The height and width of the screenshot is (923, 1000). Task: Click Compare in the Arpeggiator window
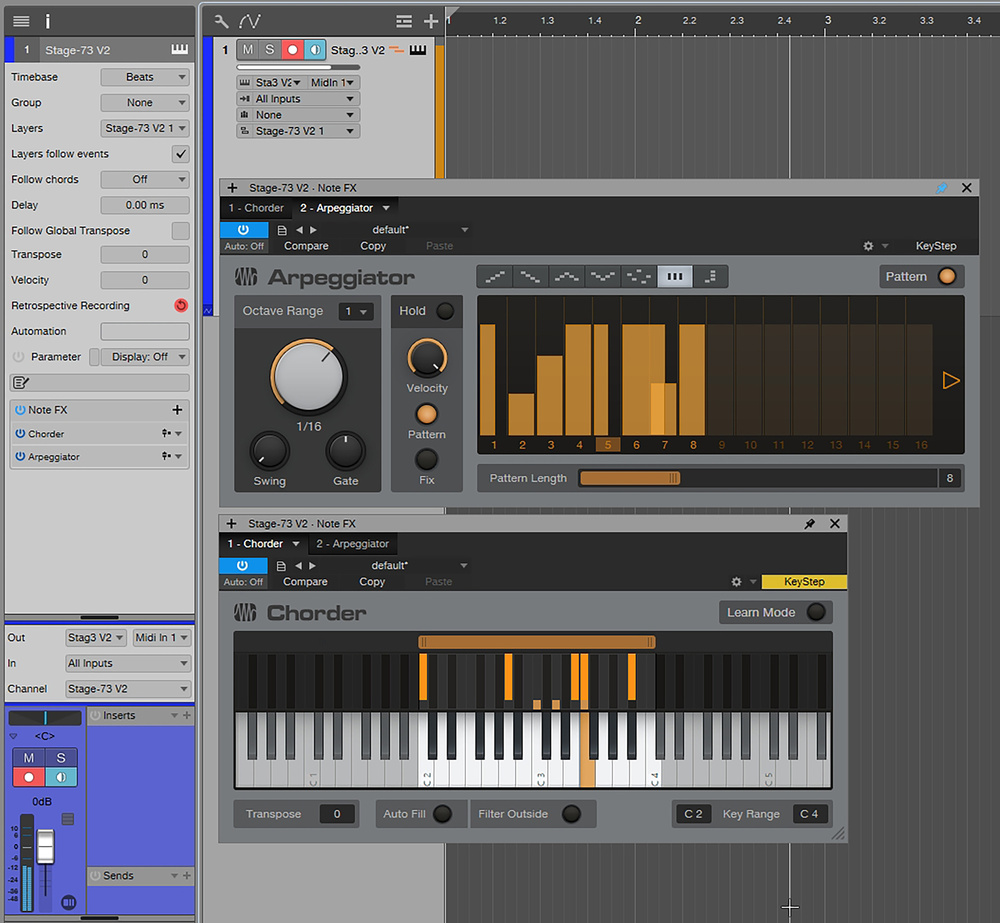click(x=306, y=246)
